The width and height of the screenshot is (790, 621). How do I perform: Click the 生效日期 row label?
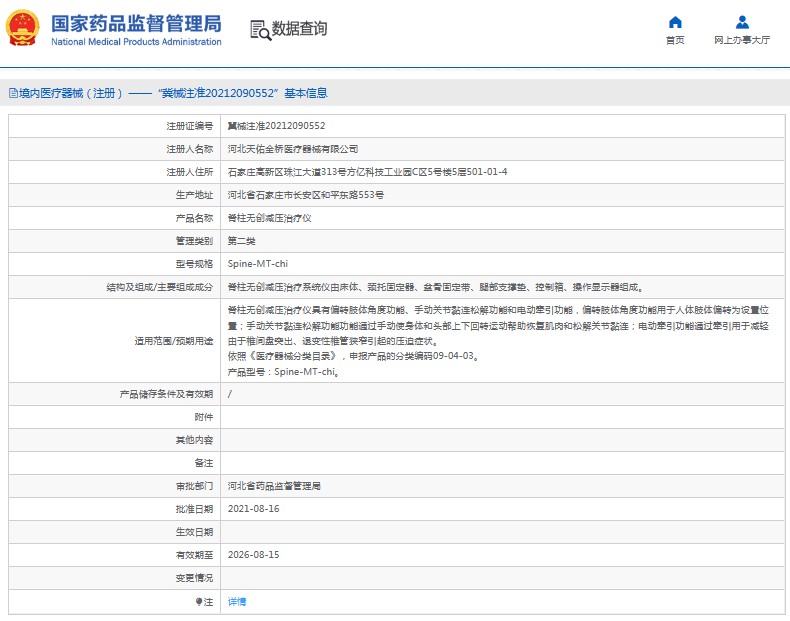(x=194, y=532)
